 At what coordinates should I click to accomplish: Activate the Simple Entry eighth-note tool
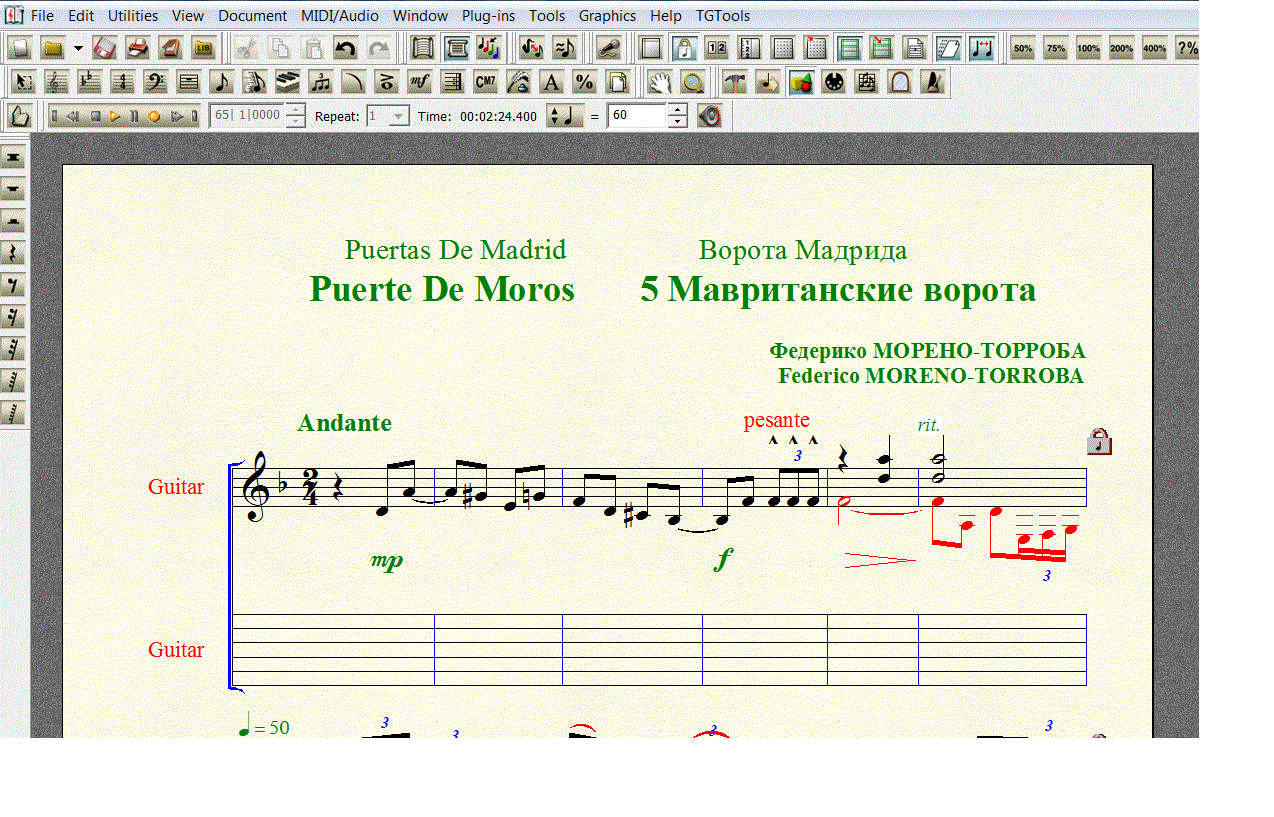[x=220, y=82]
